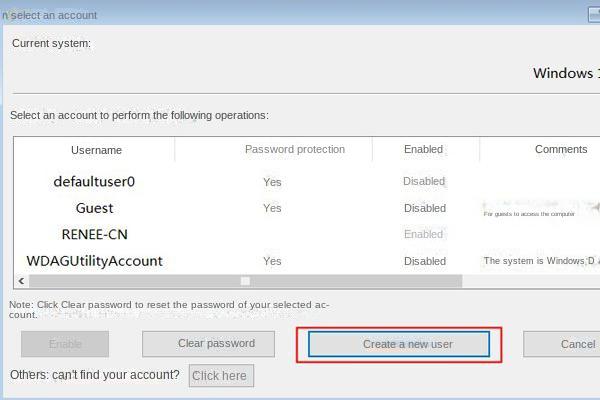
Task: Click the Enabled column header
Action: (x=426, y=149)
